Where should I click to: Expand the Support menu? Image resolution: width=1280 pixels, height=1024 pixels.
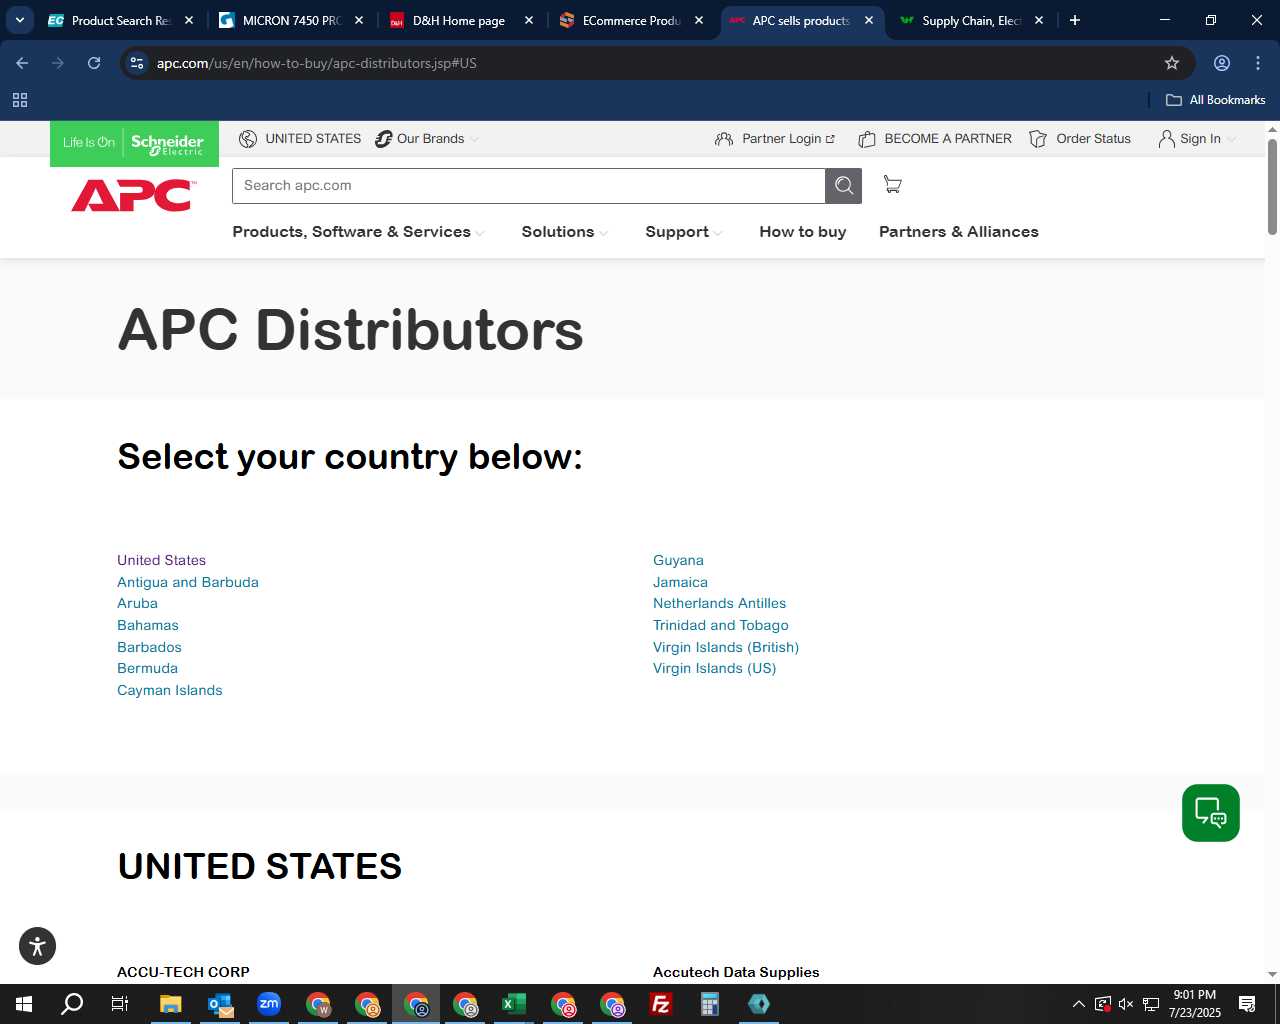[x=684, y=232]
